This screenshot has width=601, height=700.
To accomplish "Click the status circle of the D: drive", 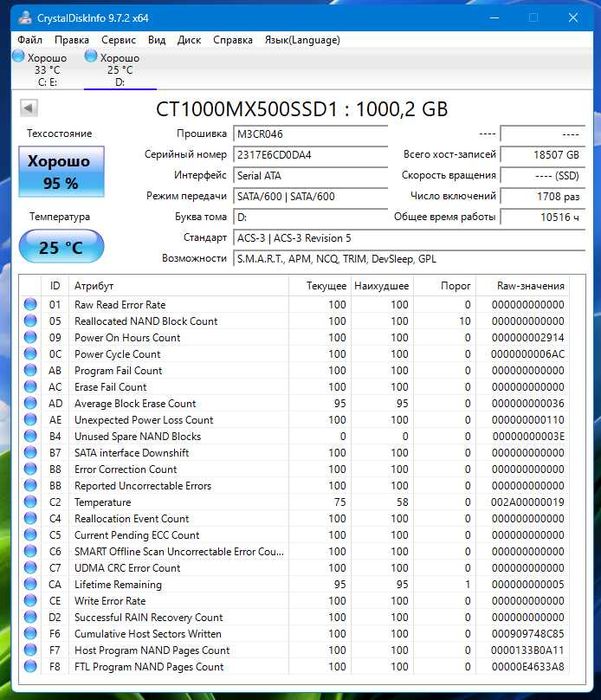I will tap(91, 56).
